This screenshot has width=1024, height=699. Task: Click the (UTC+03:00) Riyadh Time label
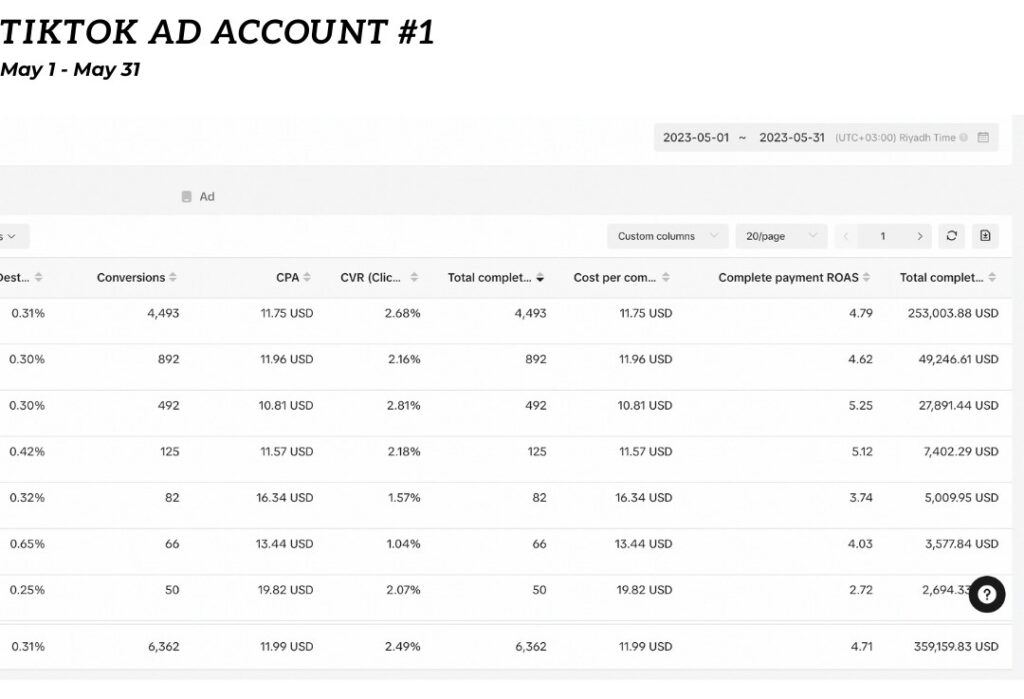coord(895,138)
